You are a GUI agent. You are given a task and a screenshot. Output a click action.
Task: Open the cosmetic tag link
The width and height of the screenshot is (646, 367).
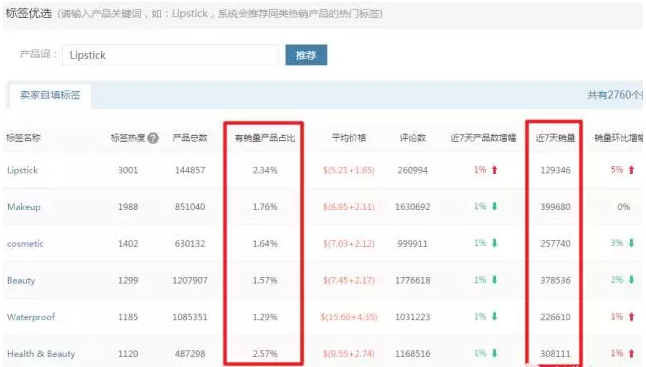(25, 243)
